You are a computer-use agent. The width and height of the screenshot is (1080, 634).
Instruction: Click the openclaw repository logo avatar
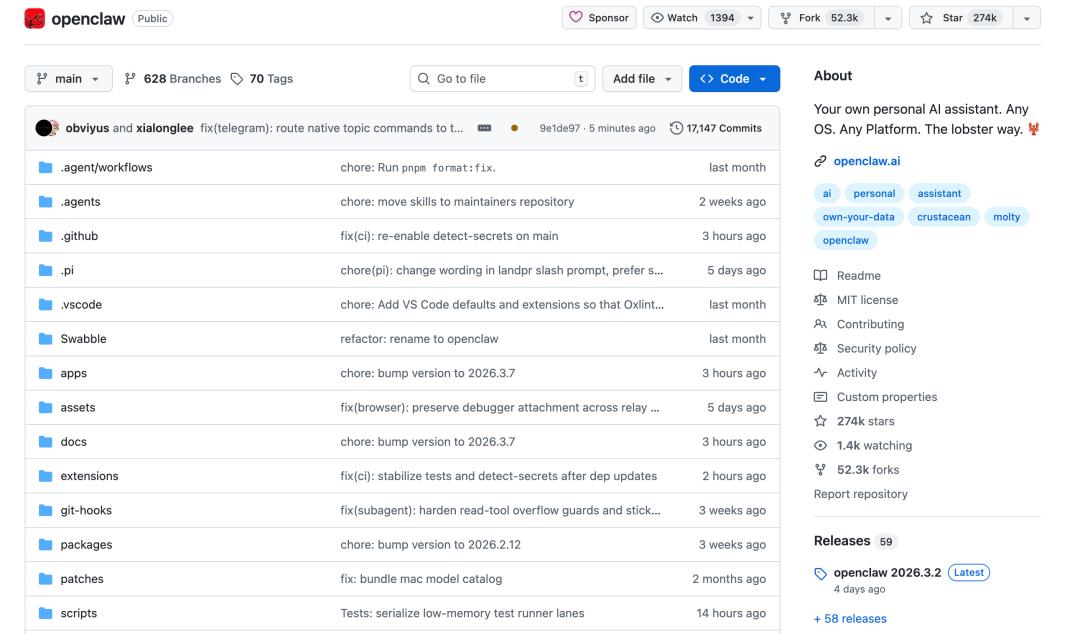click(35, 19)
